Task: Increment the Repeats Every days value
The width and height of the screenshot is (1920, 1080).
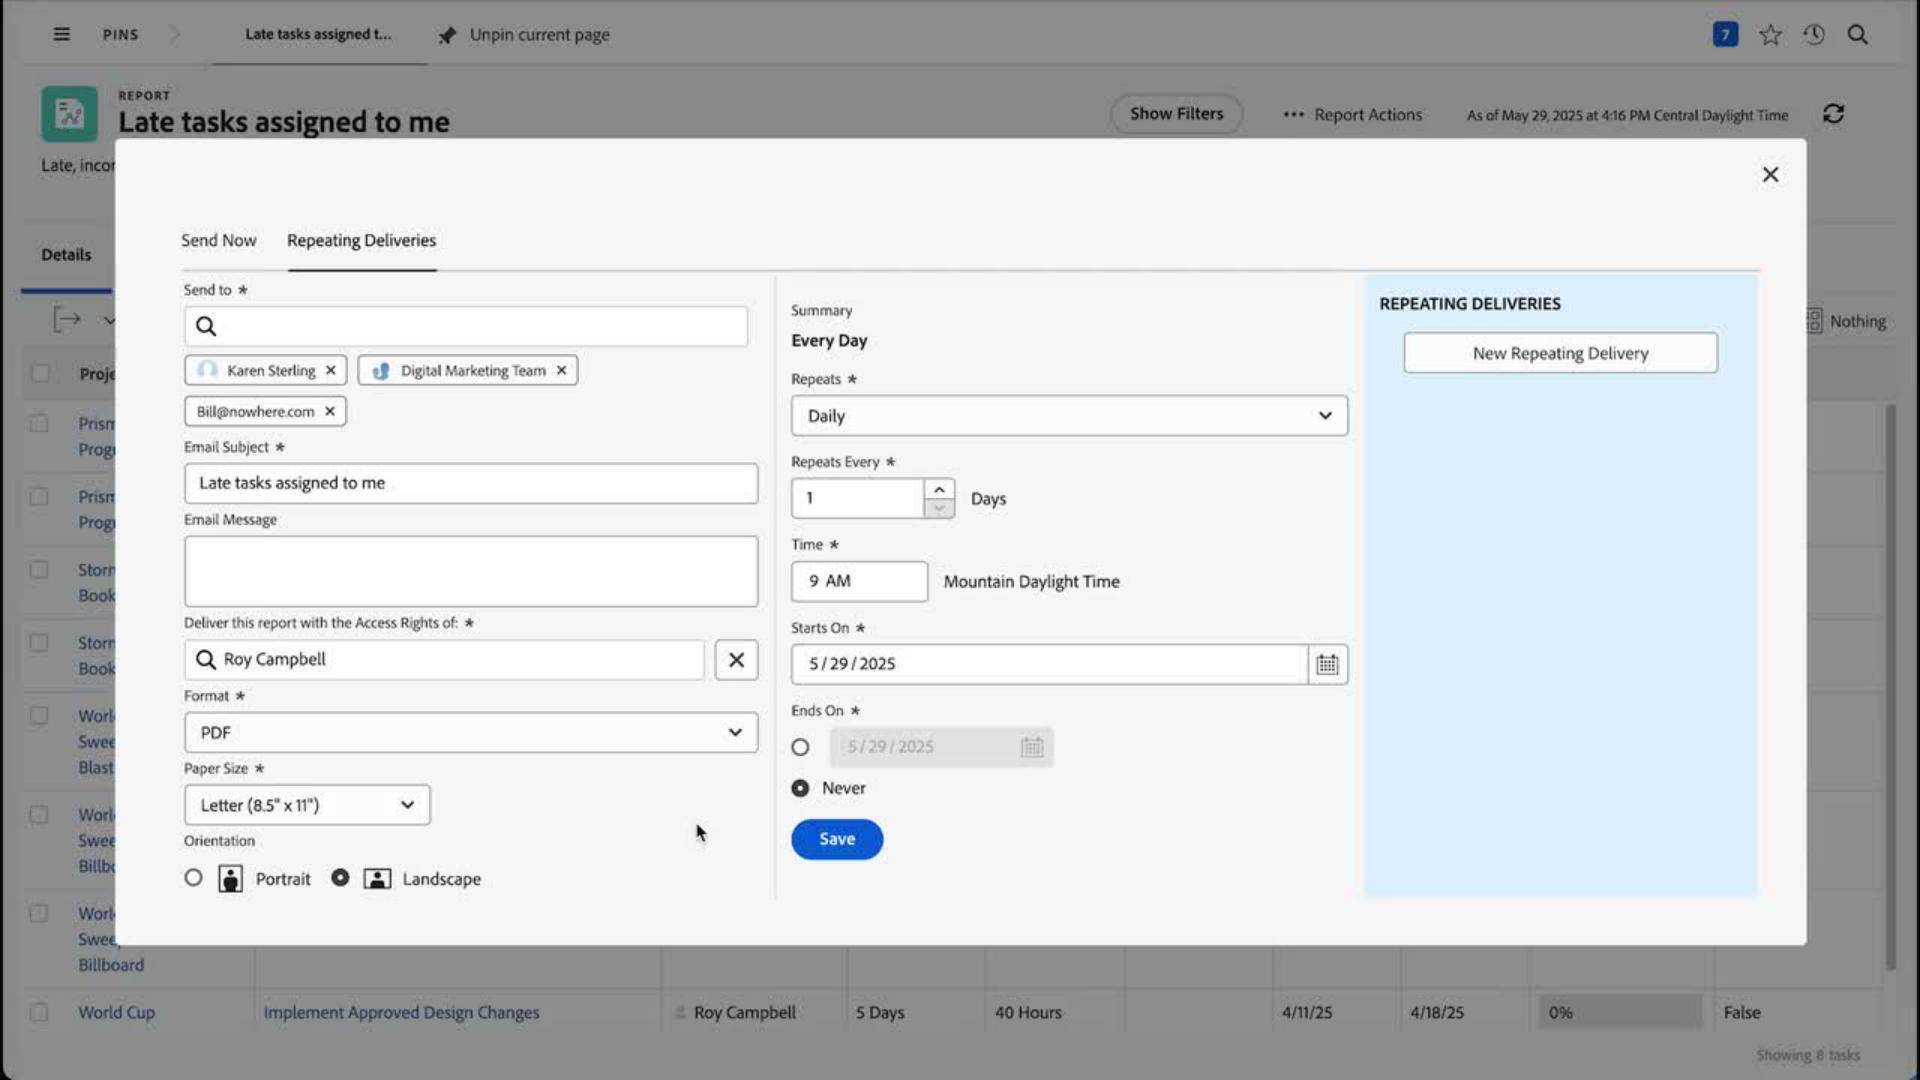Action: click(x=937, y=489)
